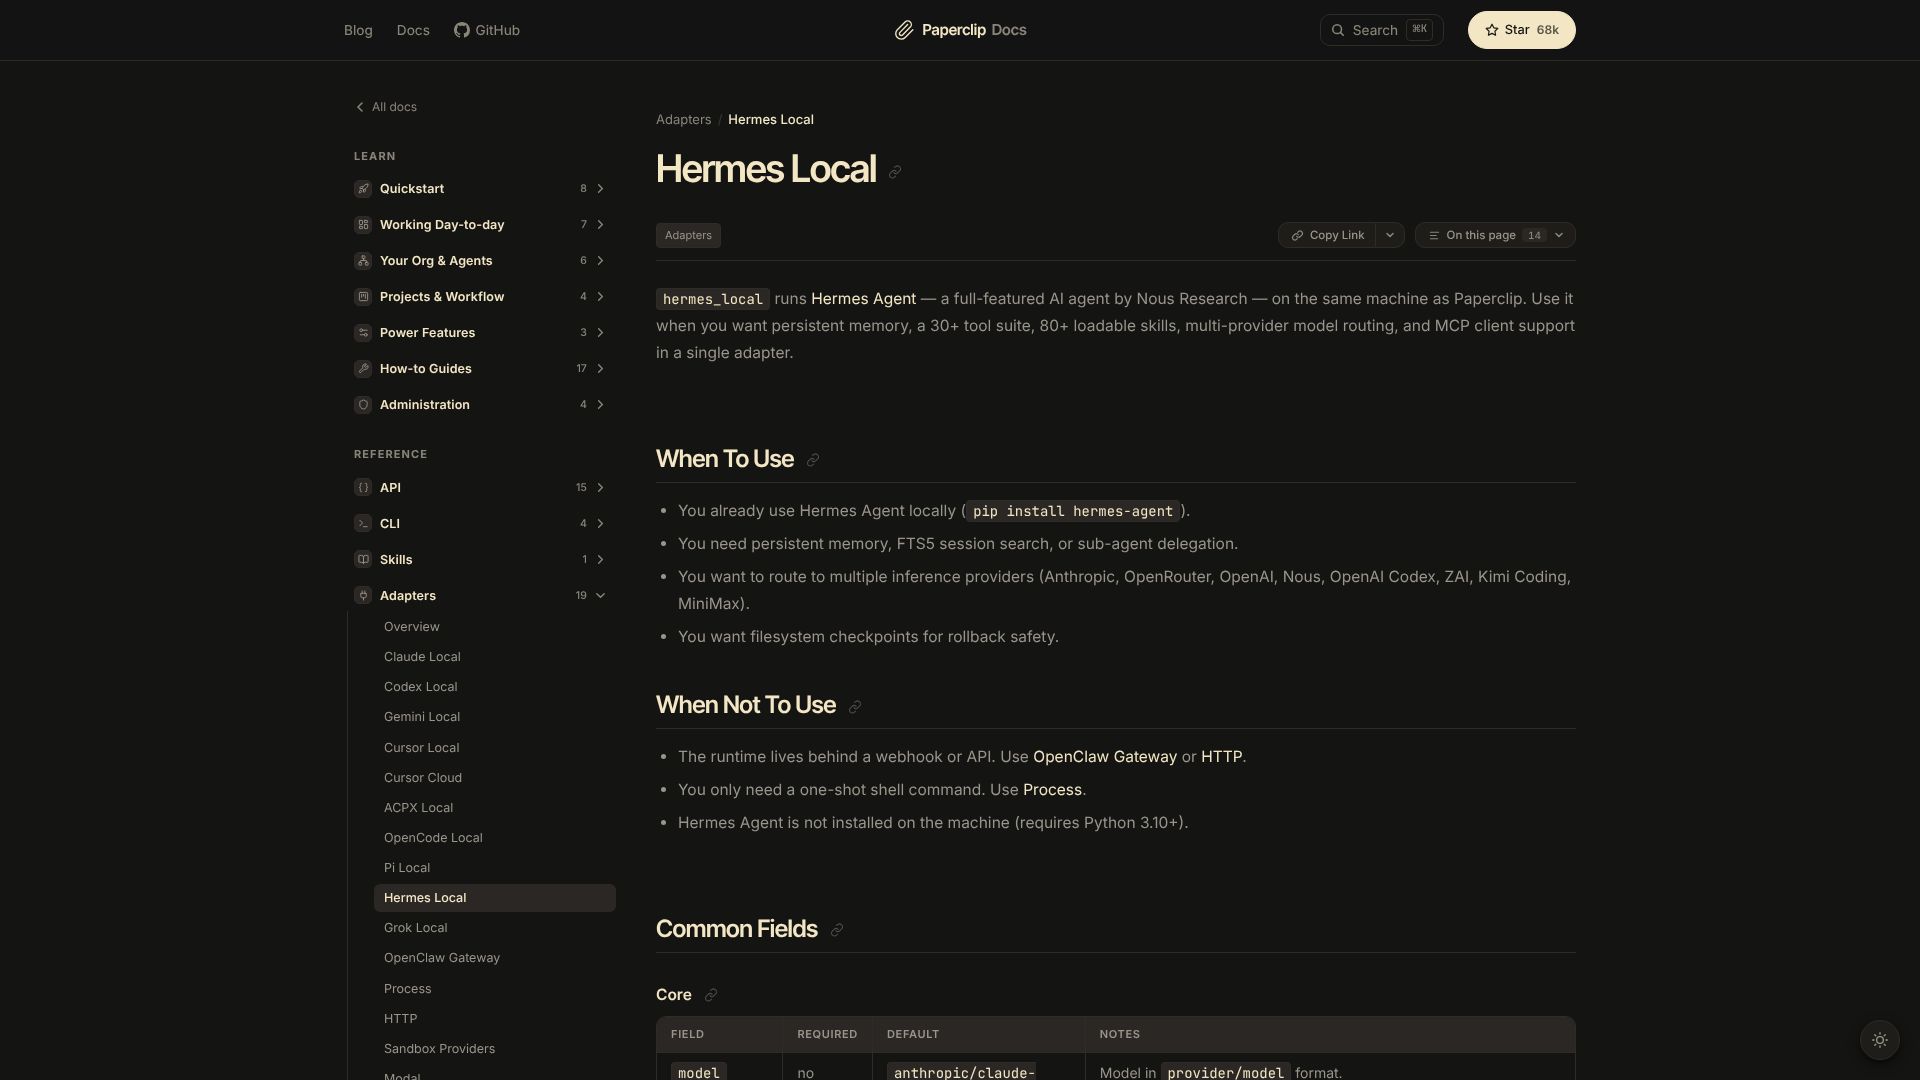Expand Your Org & Agents chevron

point(600,261)
